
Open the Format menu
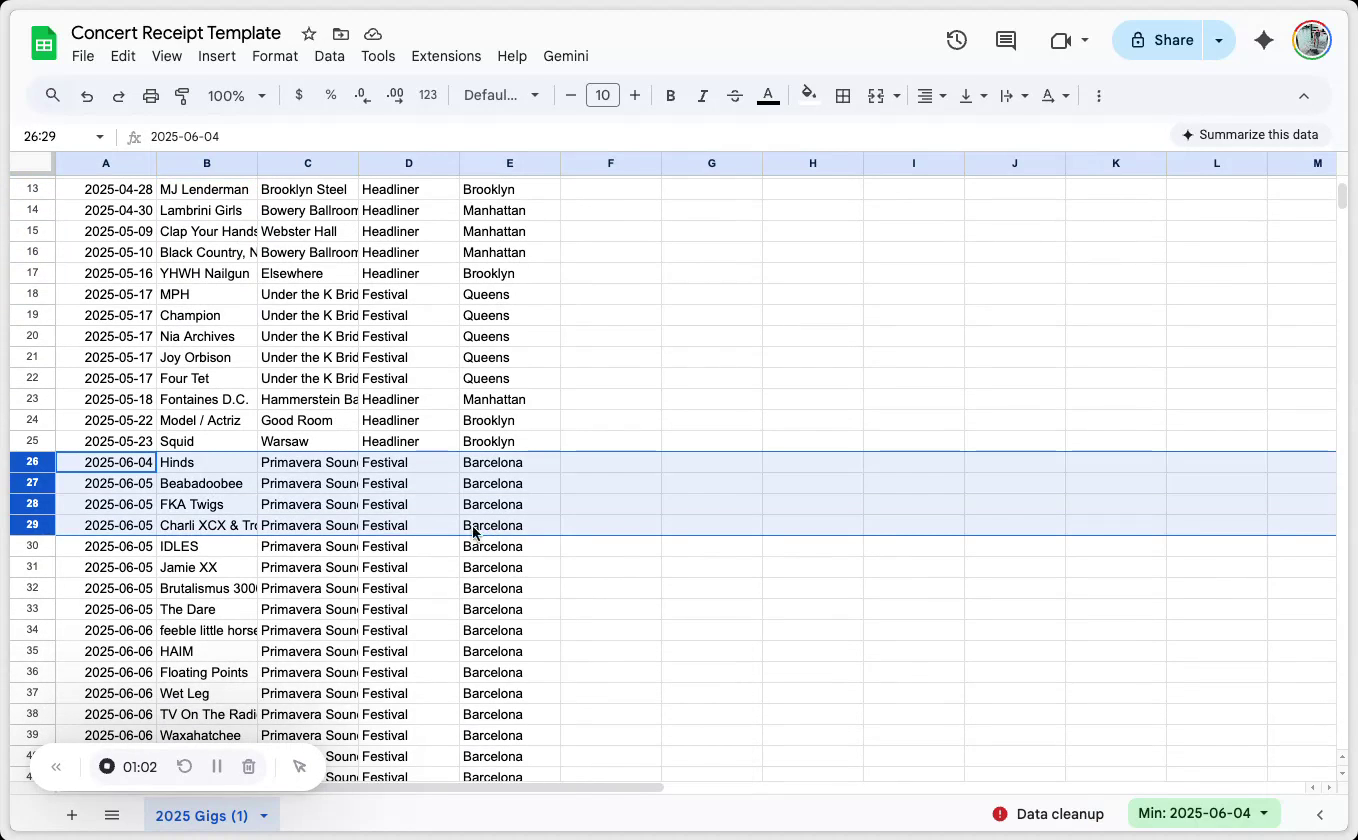click(275, 56)
